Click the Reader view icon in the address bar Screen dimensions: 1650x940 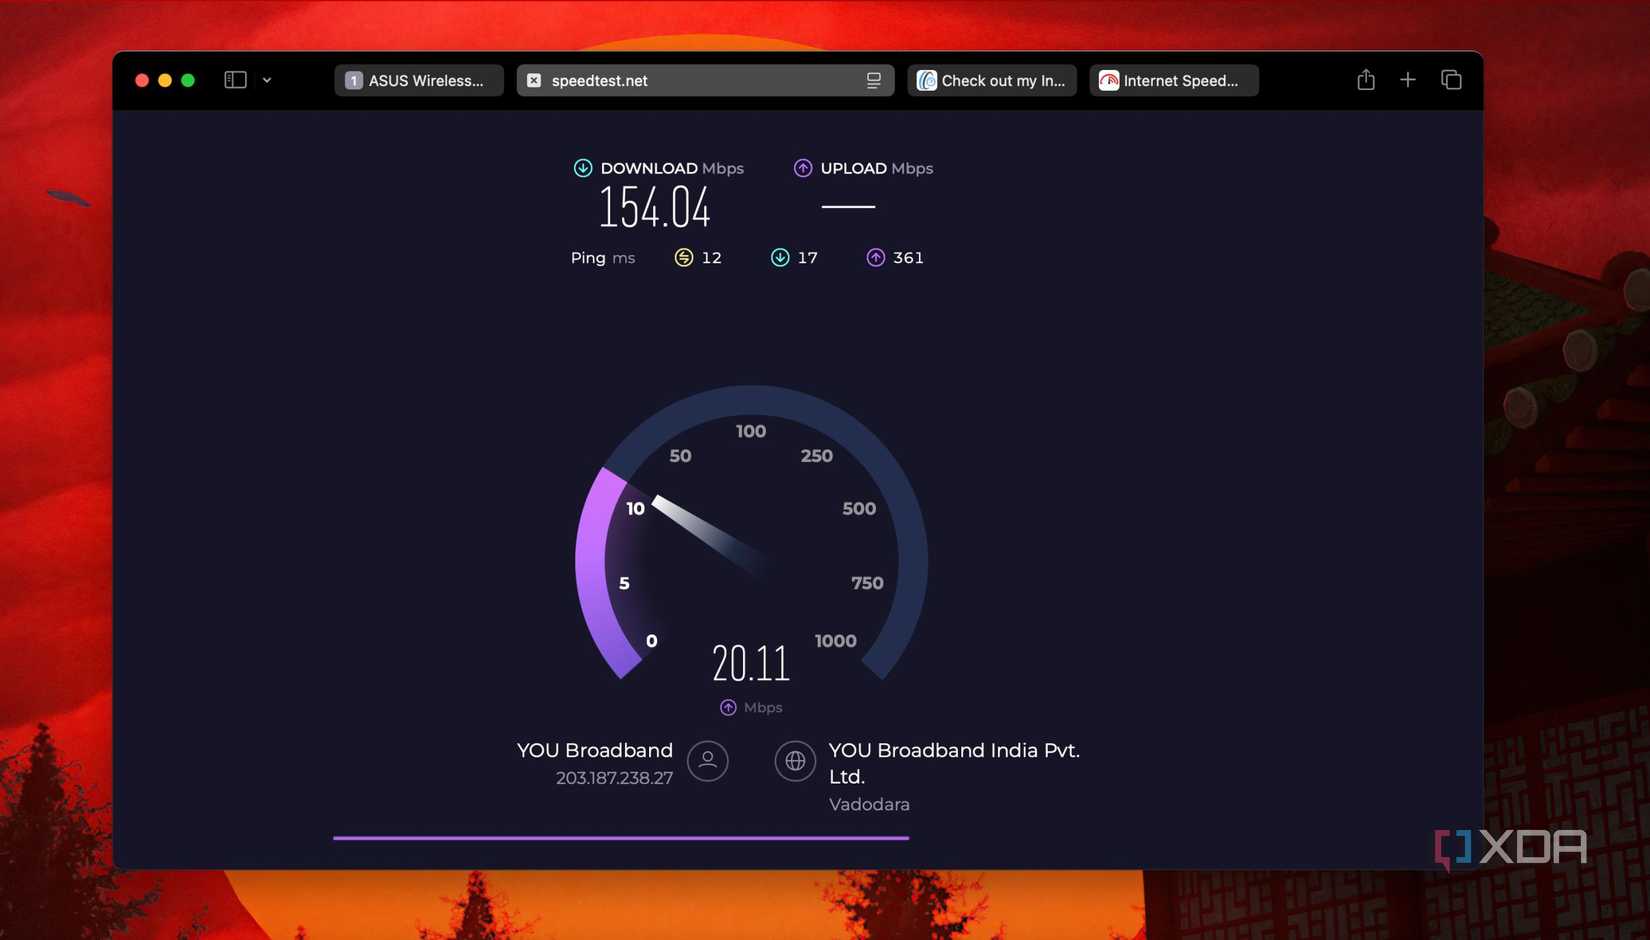871,80
